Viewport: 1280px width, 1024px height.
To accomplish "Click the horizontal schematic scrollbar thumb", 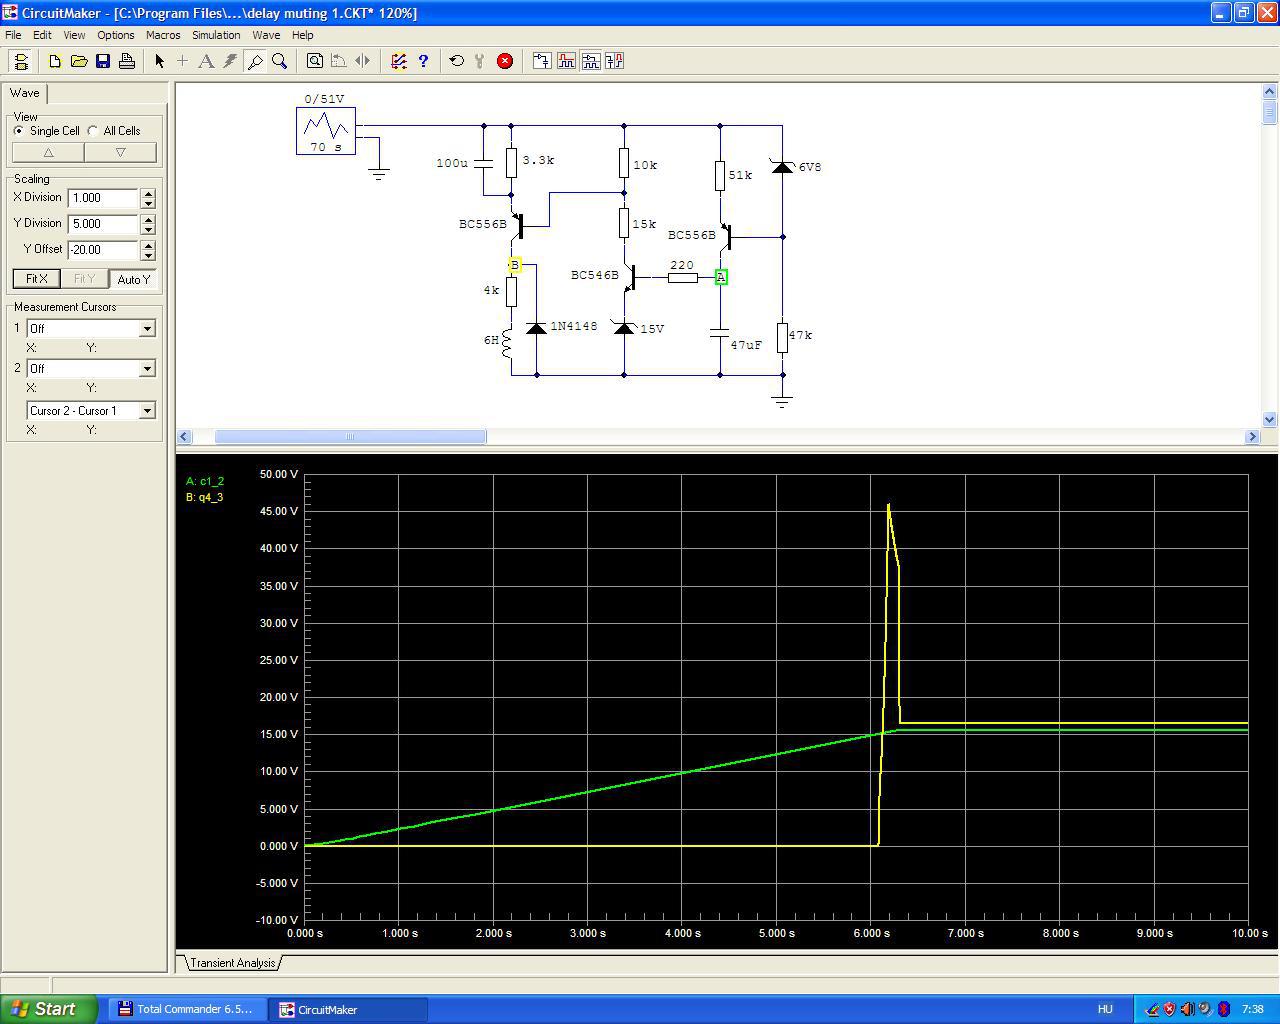I will pyautogui.click(x=350, y=436).
